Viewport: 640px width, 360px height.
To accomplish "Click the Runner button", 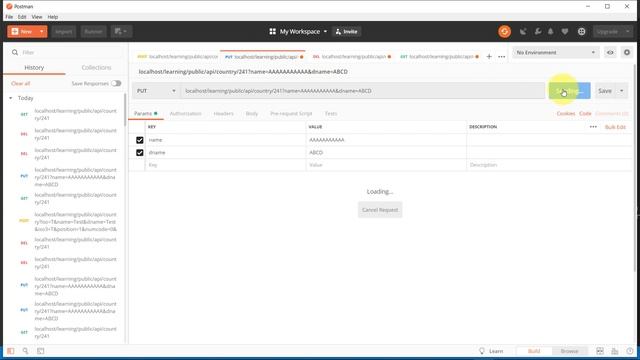I will click(x=93, y=31).
